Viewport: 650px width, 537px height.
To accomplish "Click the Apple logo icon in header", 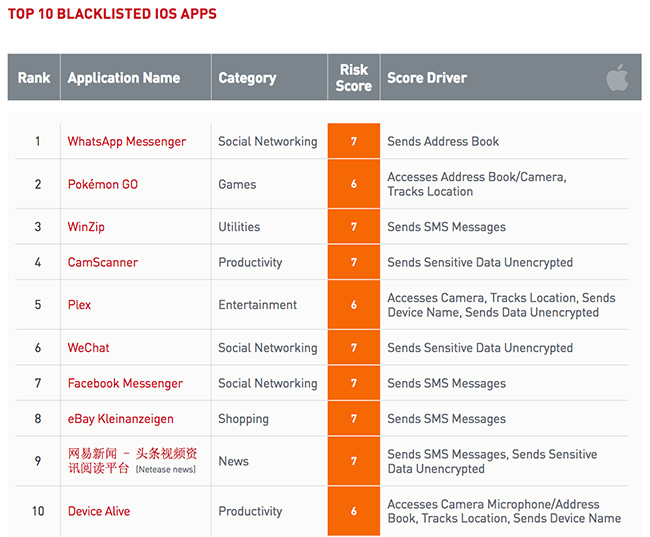I will pos(617,78).
